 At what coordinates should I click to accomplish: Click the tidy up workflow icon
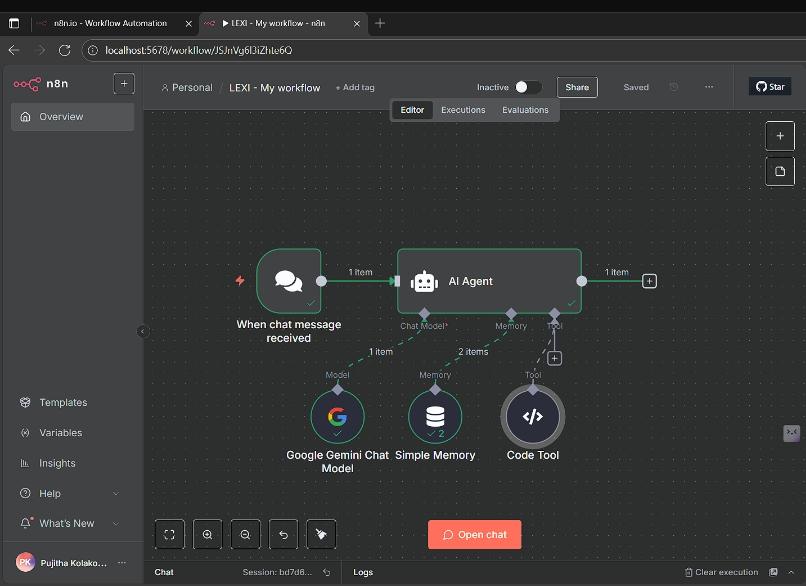coord(321,535)
